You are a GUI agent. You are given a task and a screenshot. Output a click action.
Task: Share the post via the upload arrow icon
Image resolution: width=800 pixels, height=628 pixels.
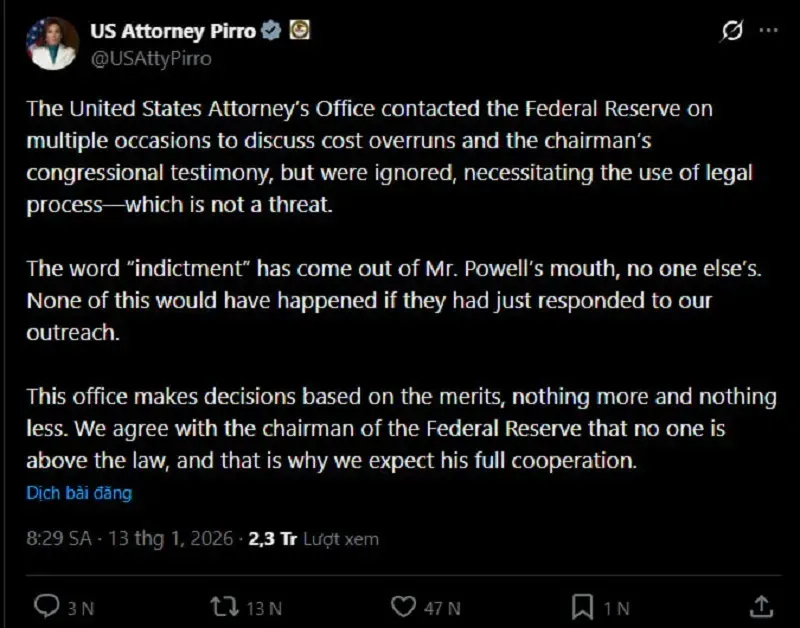pyautogui.click(x=760, y=606)
